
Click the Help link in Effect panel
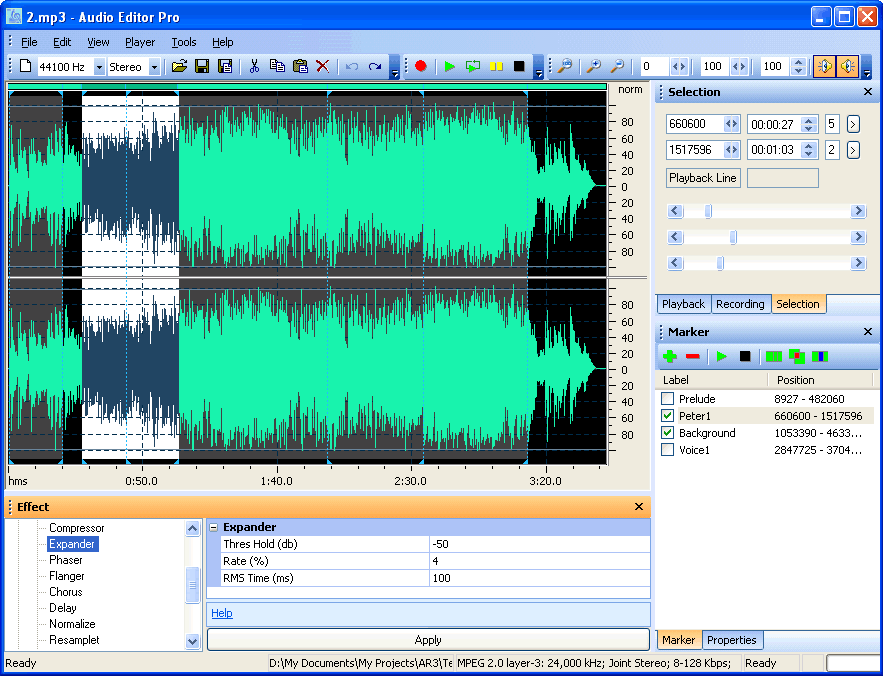(x=222, y=613)
